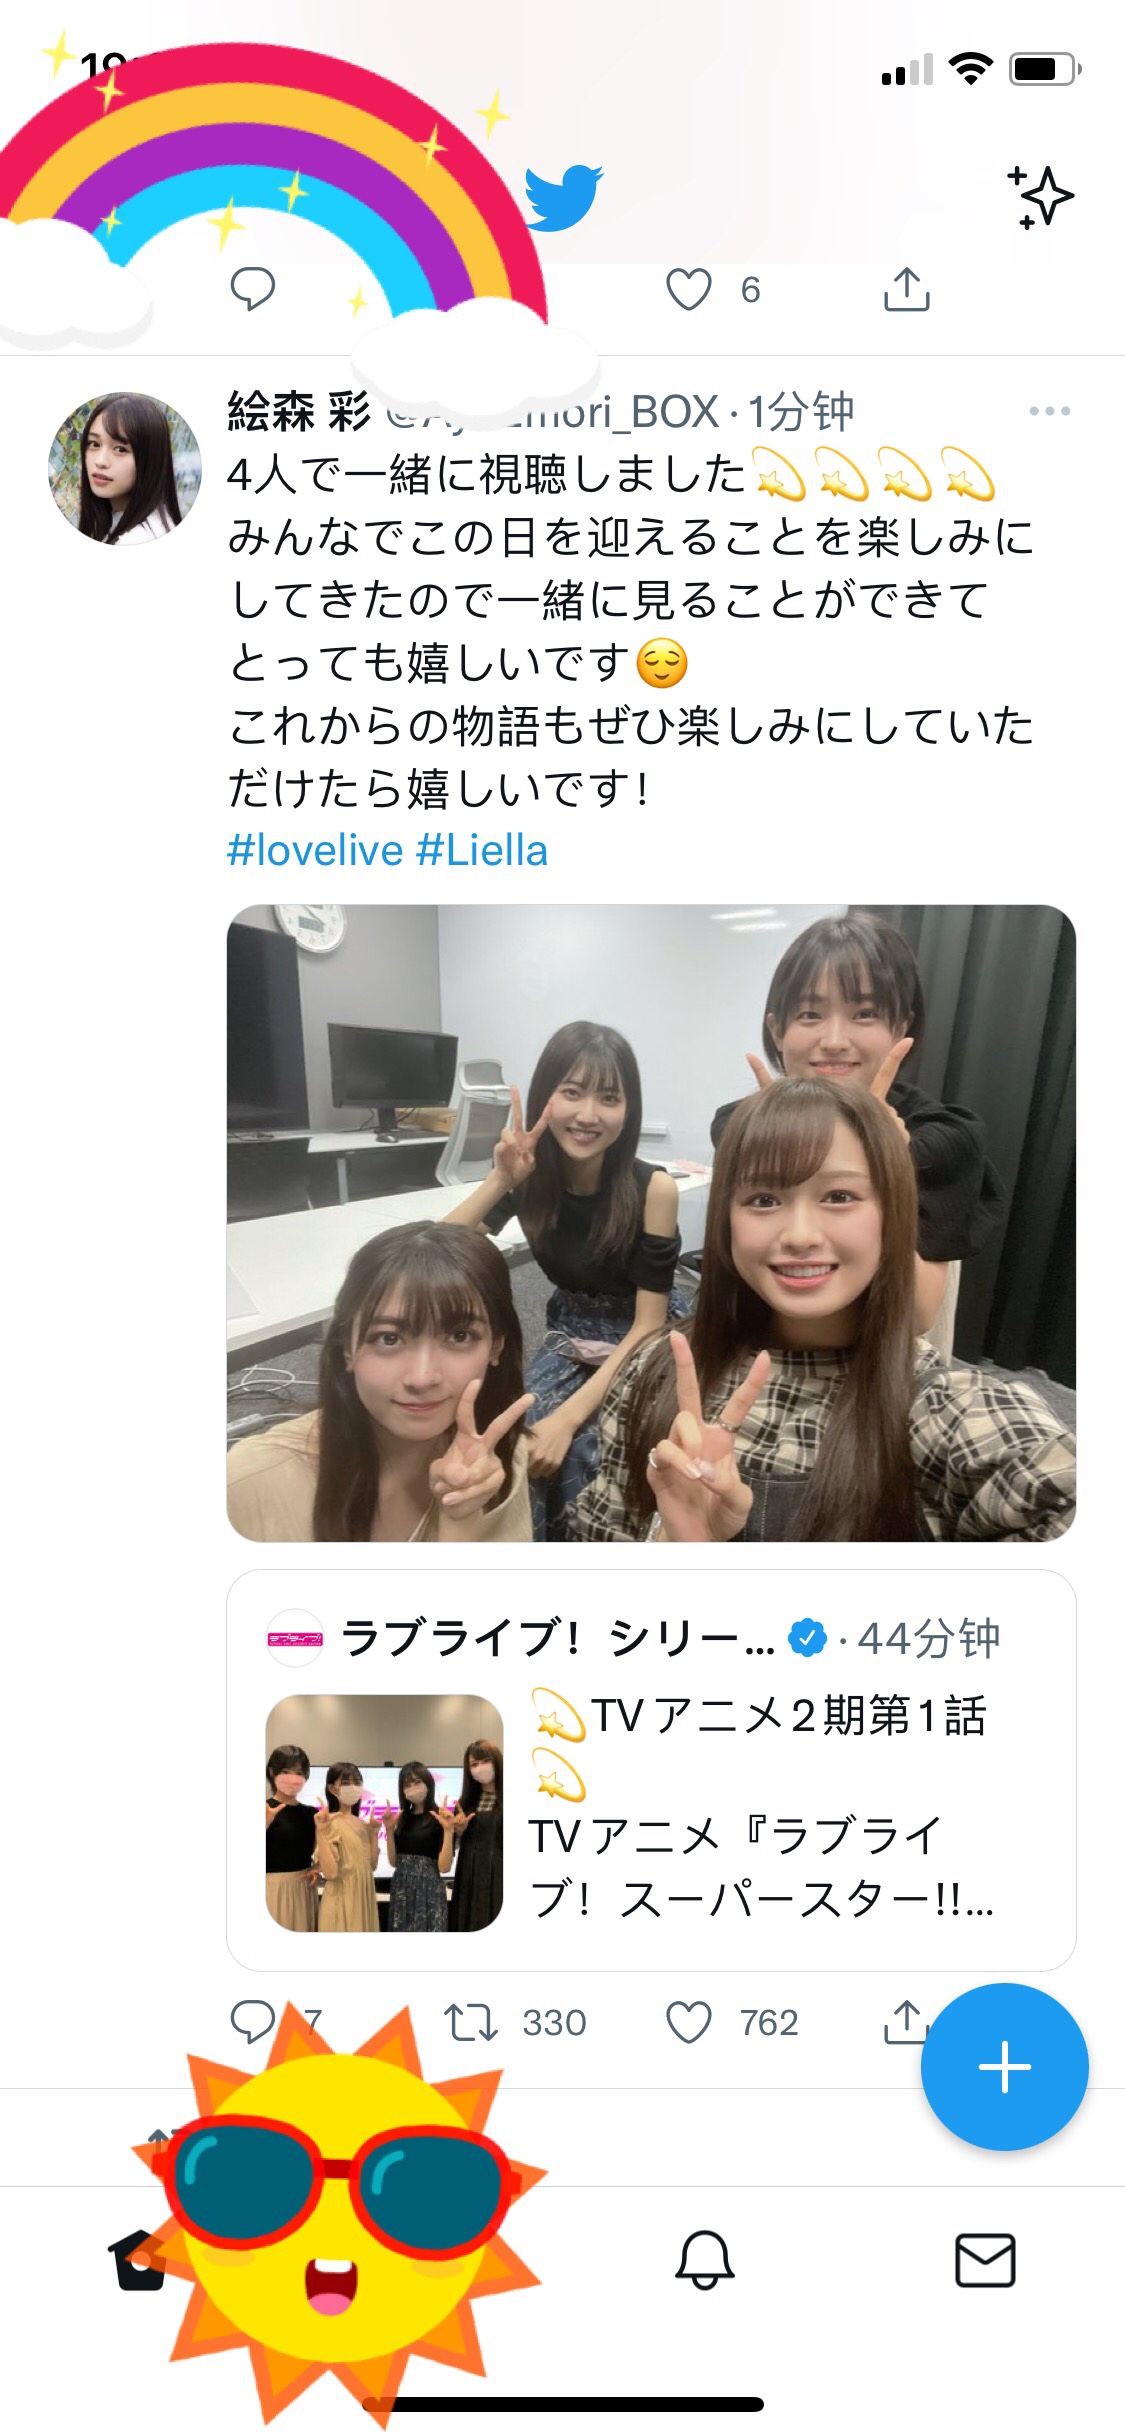The height and width of the screenshot is (2436, 1125).
Task: View the four-person selfie photo
Action: (651, 1223)
